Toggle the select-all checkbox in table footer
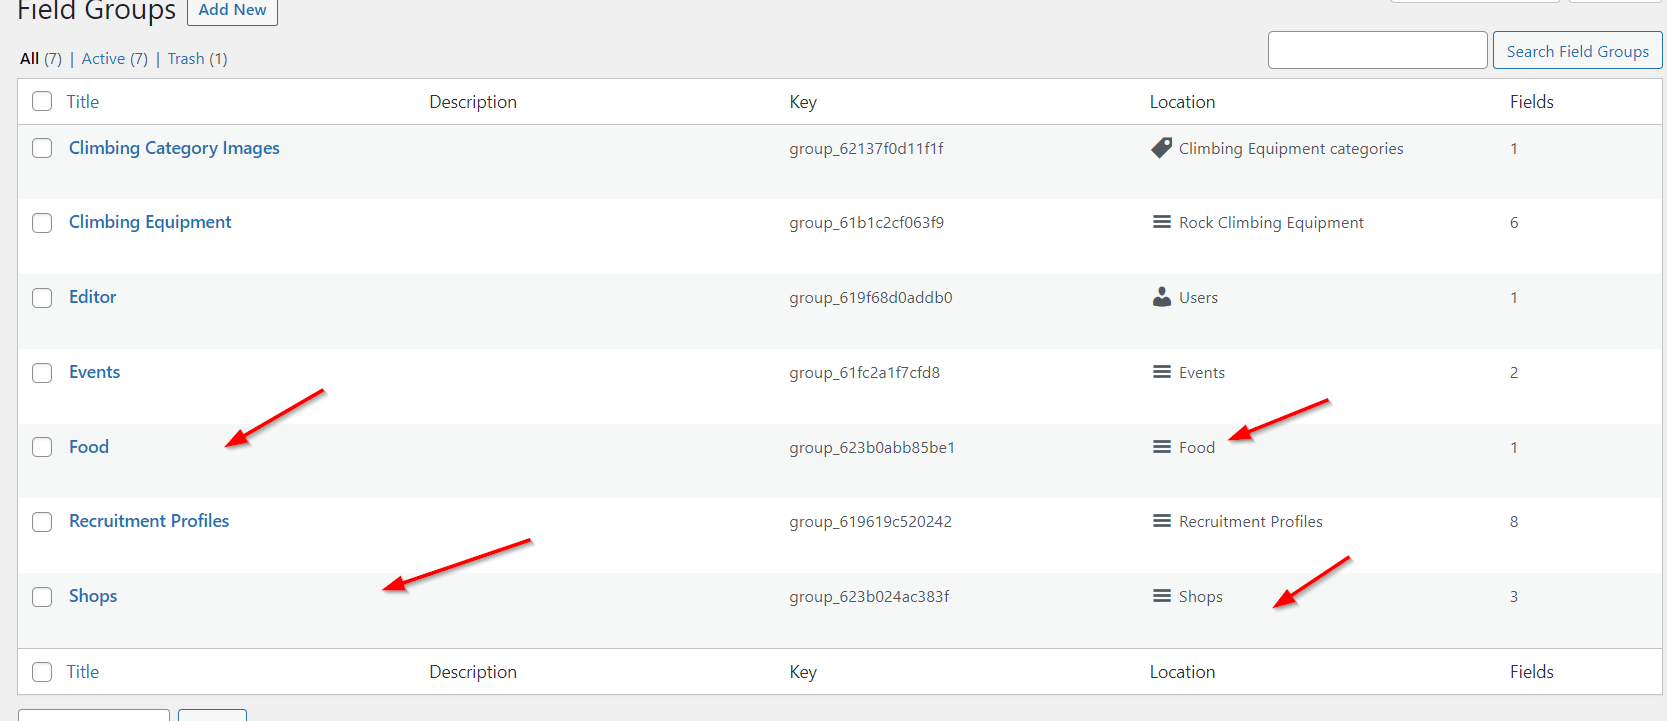The height and width of the screenshot is (721, 1667). tap(42, 672)
